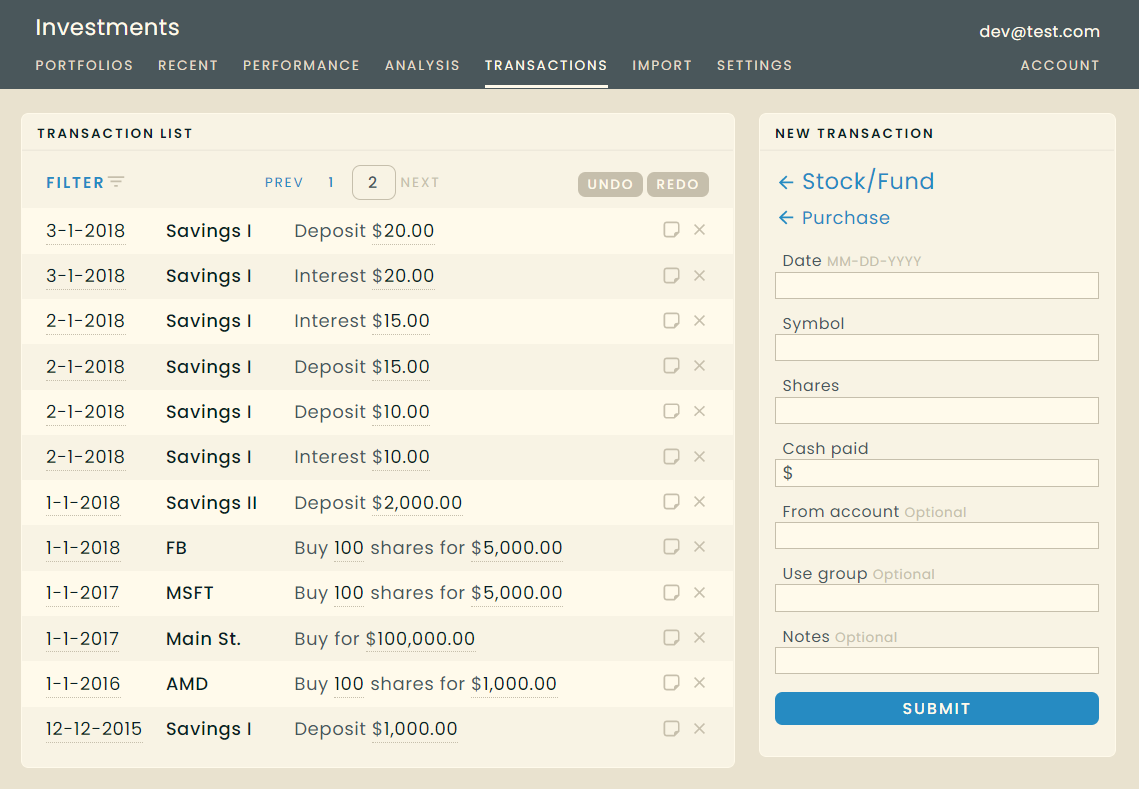Click the Savings II account name
Viewport: 1139px width, 789px height.
point(211,503)
